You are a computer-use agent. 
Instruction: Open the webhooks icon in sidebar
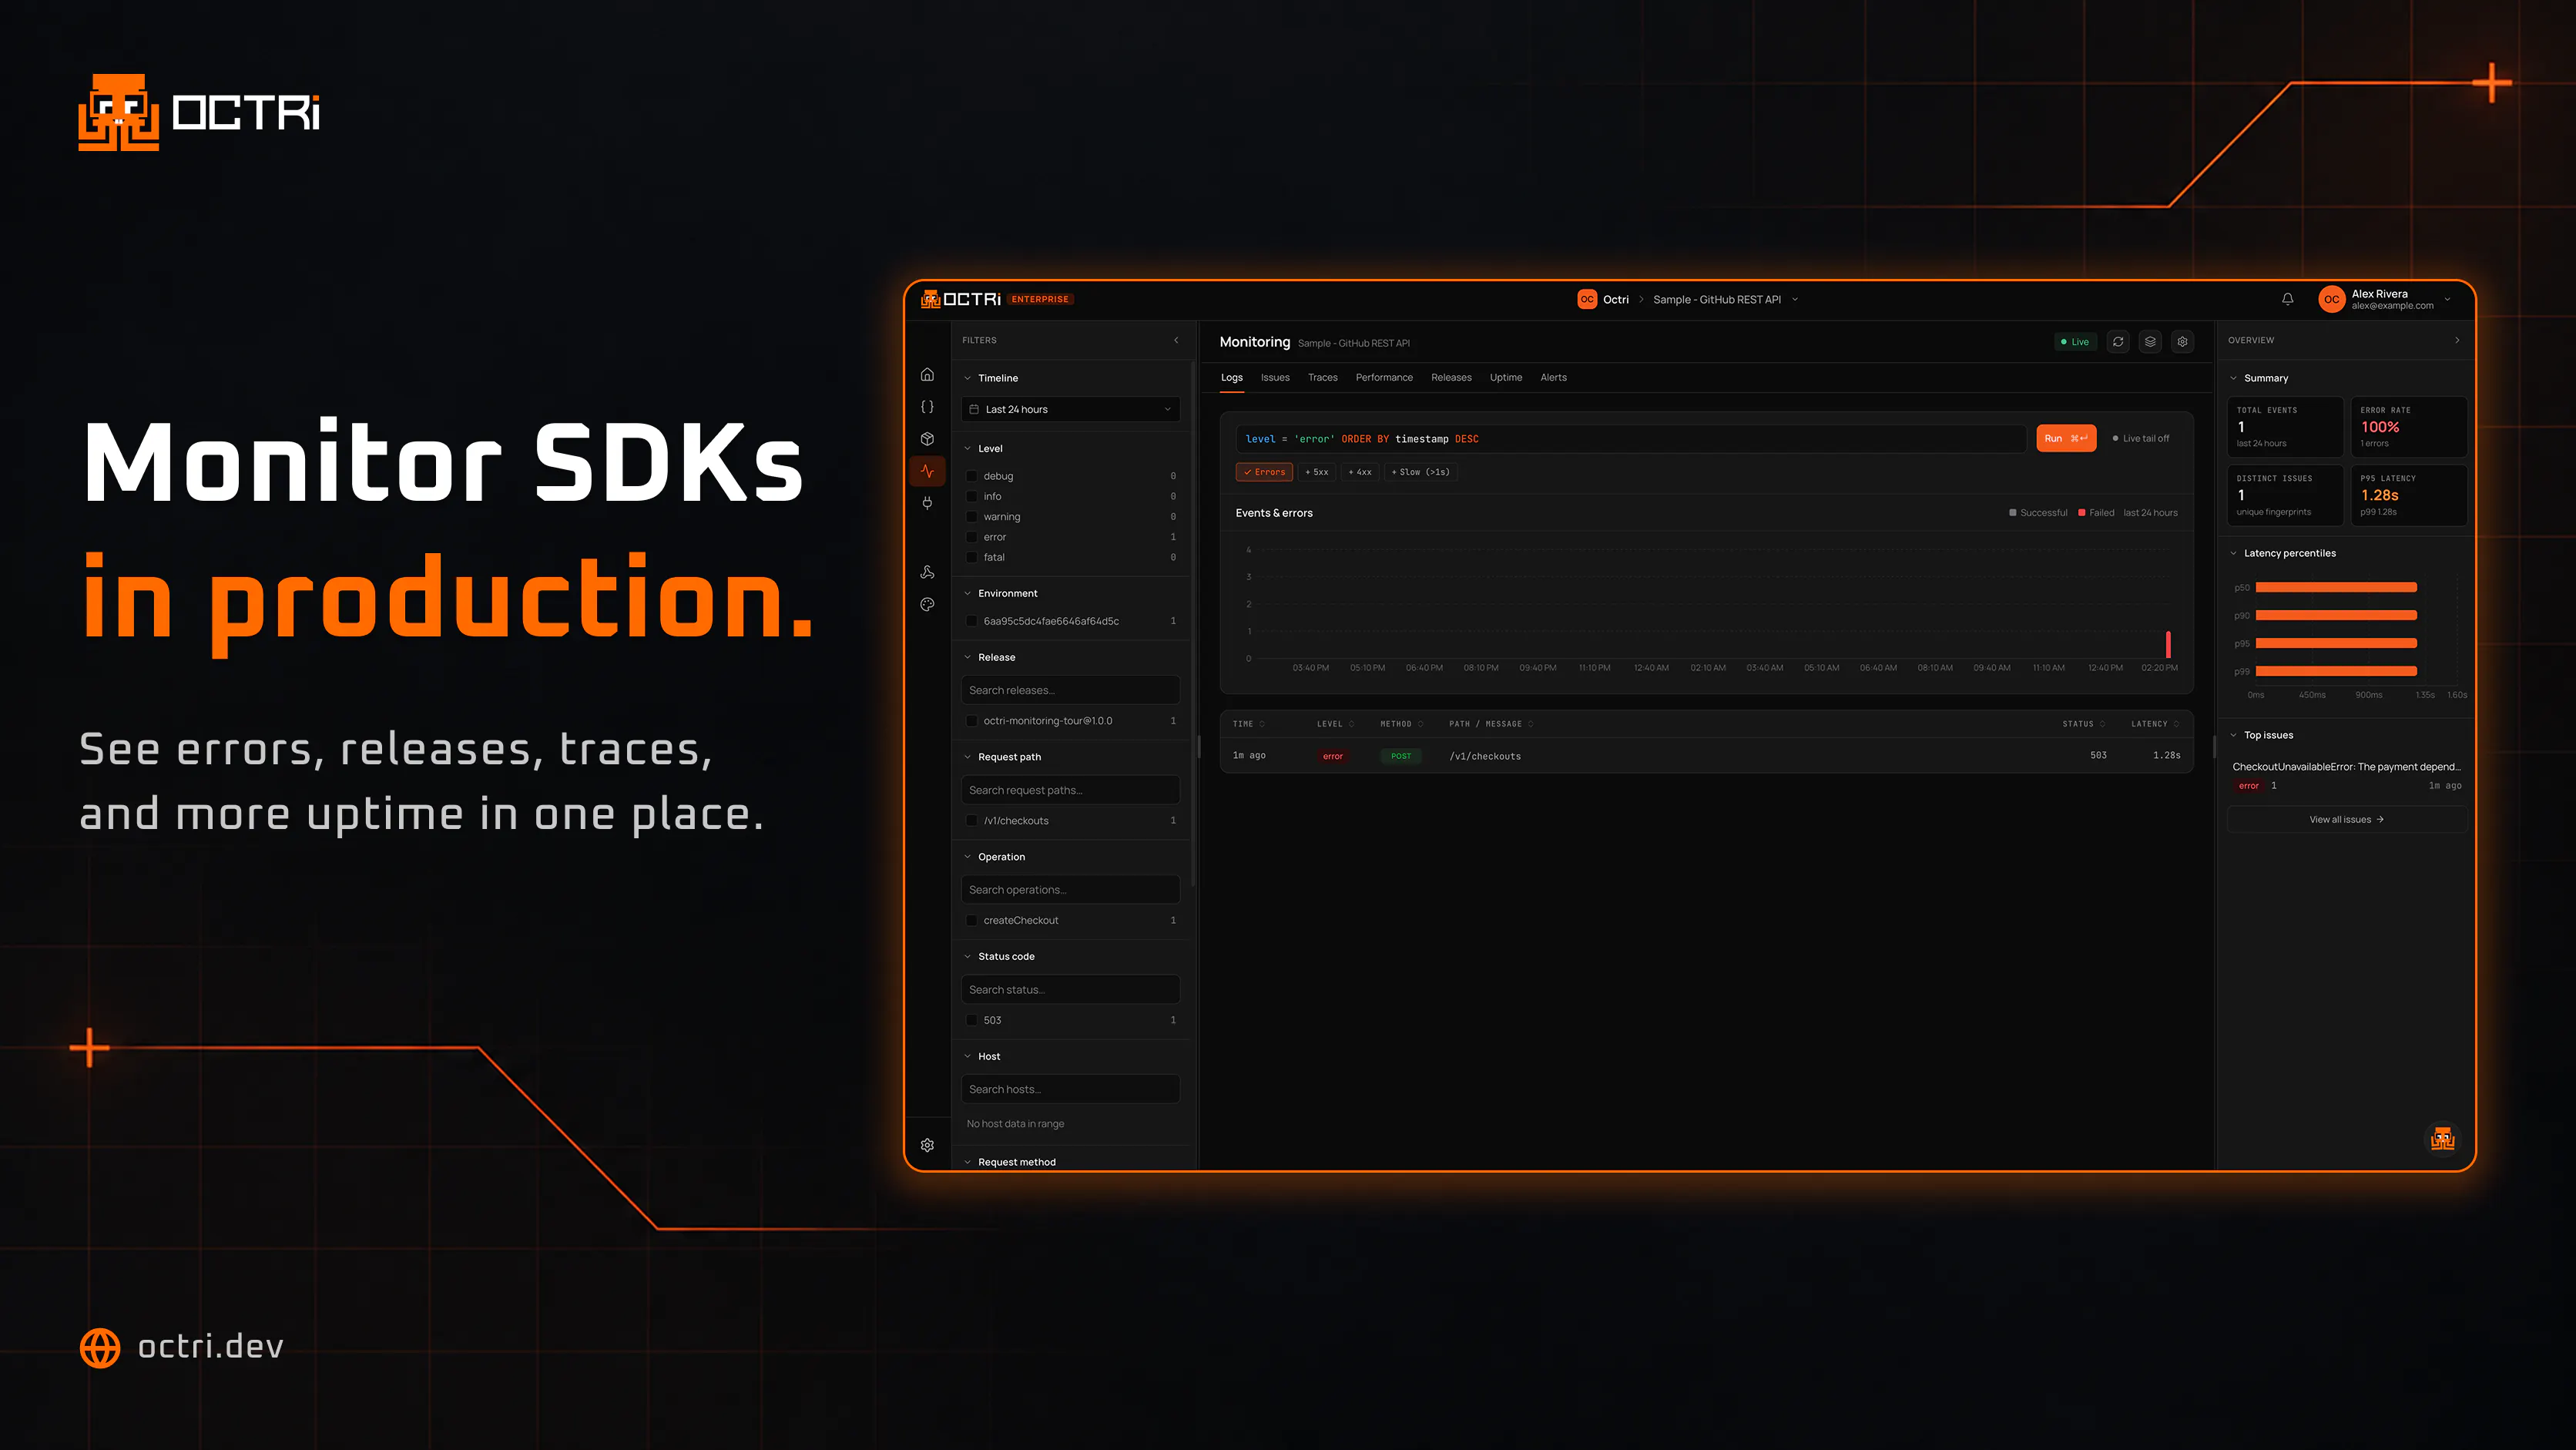[927, 572]
